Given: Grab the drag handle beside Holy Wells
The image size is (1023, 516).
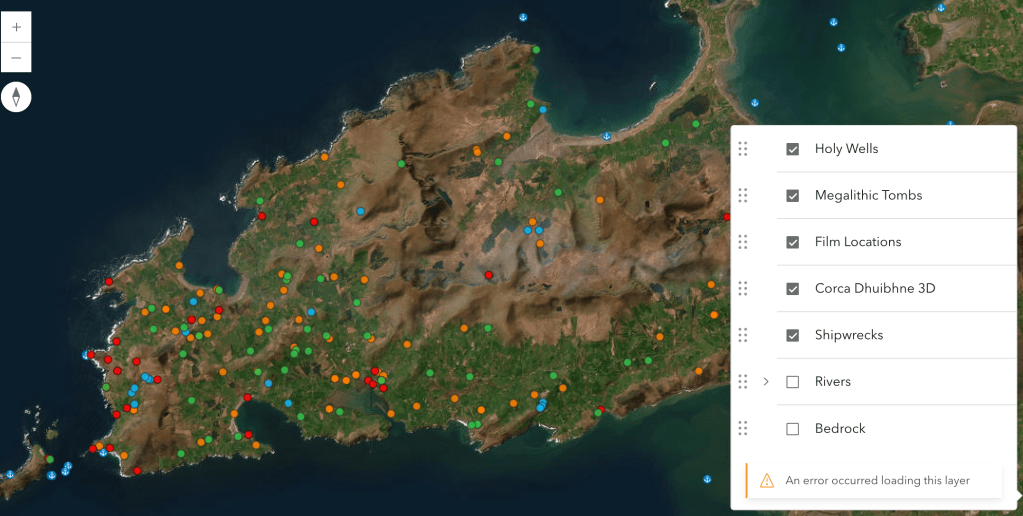Looking at the screenshot, I should pyautogui.click(x=742, y=149).
